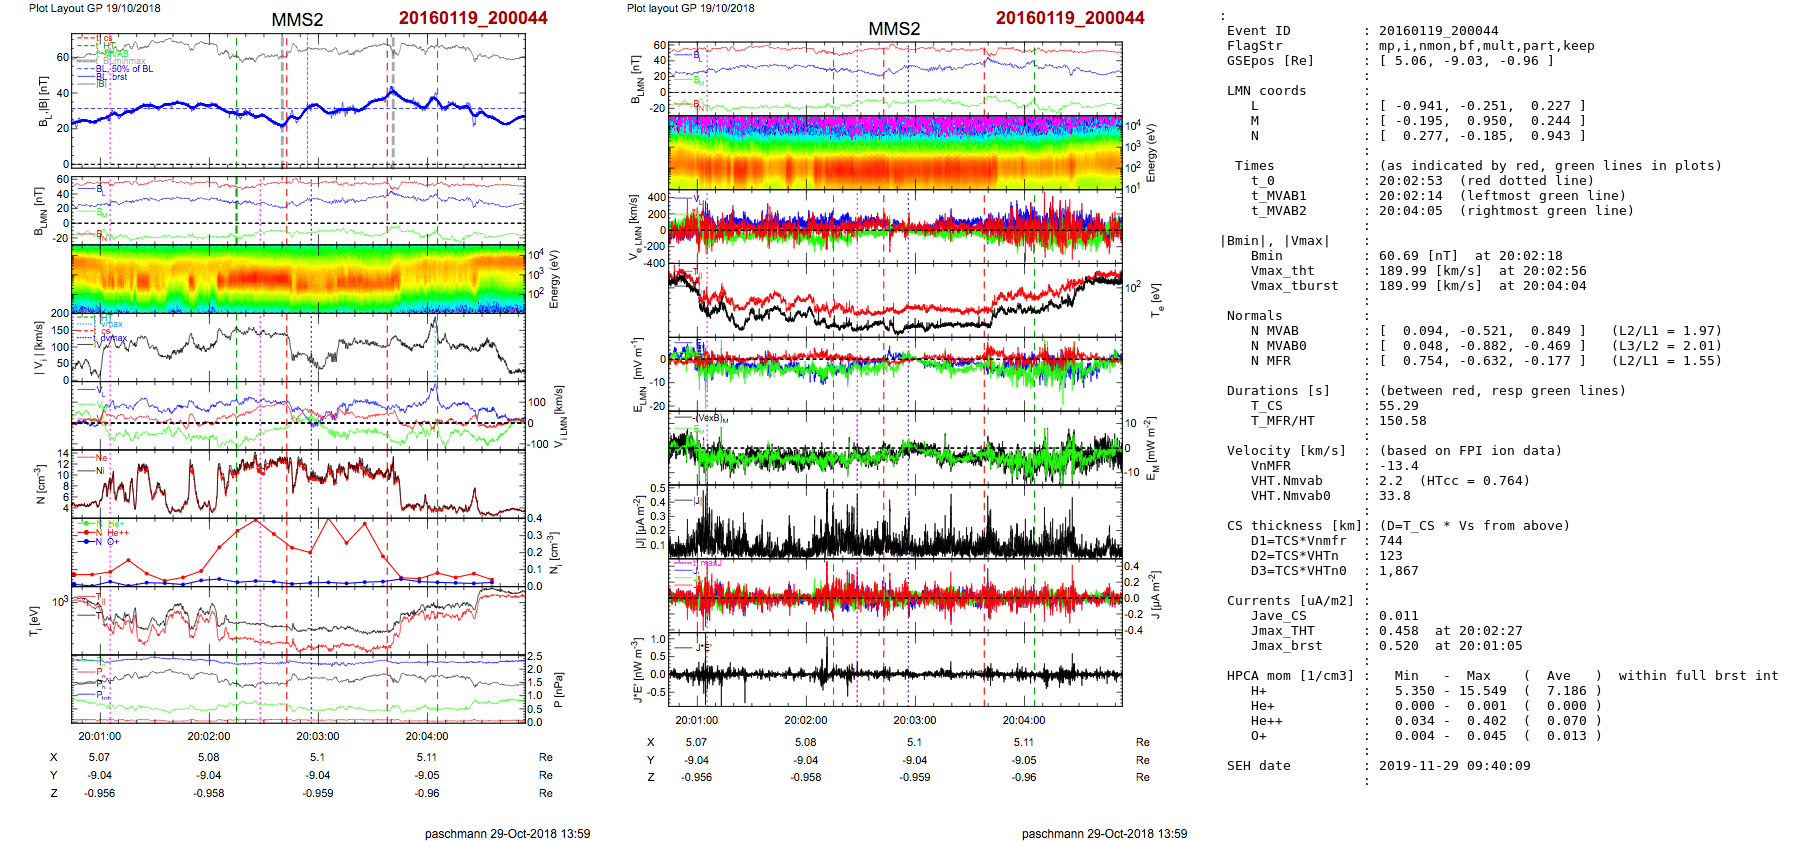1804x841 pixels.
Task: Click the N [cm-3] axis label on left plot
Action: [x=41, y=483]
